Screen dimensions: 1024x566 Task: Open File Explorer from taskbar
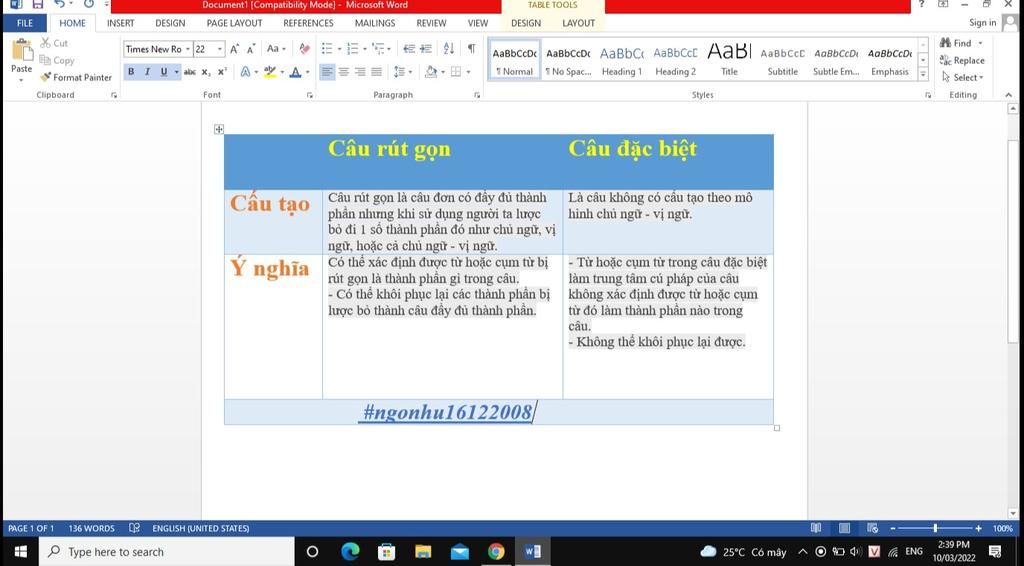(423, 552)
